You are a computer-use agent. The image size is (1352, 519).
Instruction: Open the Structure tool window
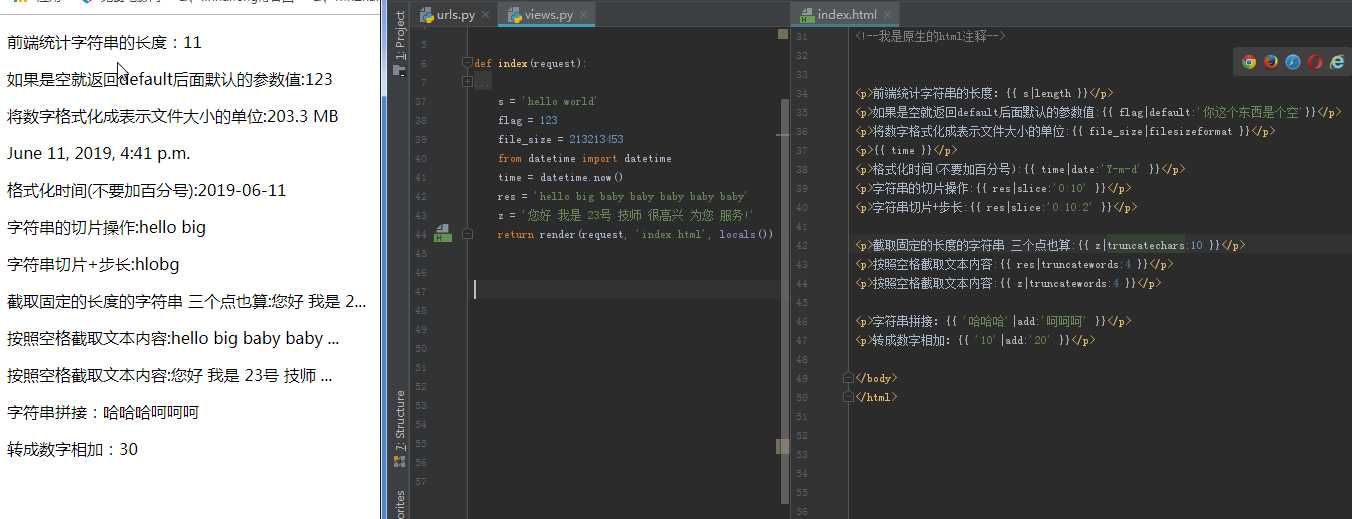click(400, 428)
